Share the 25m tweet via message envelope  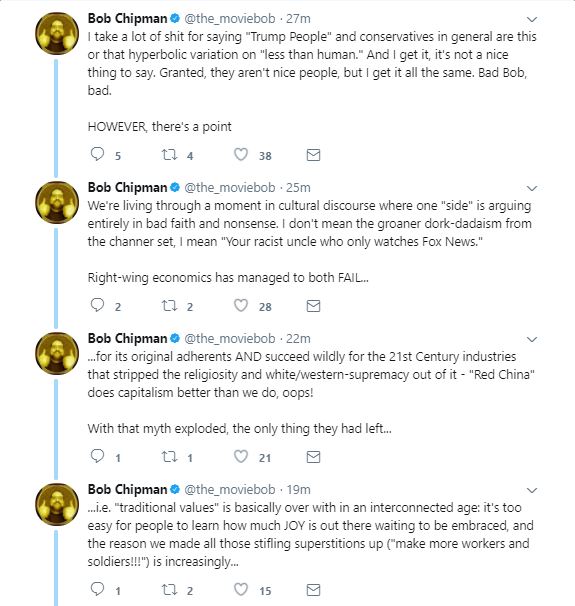313,306
